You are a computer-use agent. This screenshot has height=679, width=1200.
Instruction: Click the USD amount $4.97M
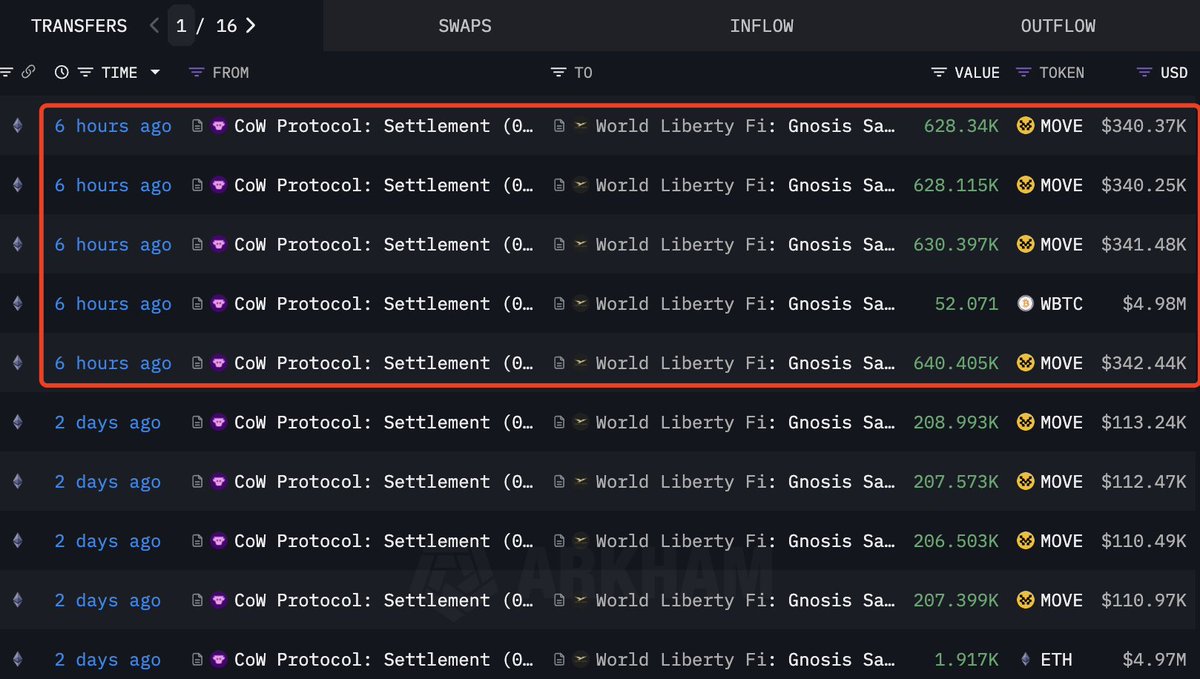tap(1154, 660)
